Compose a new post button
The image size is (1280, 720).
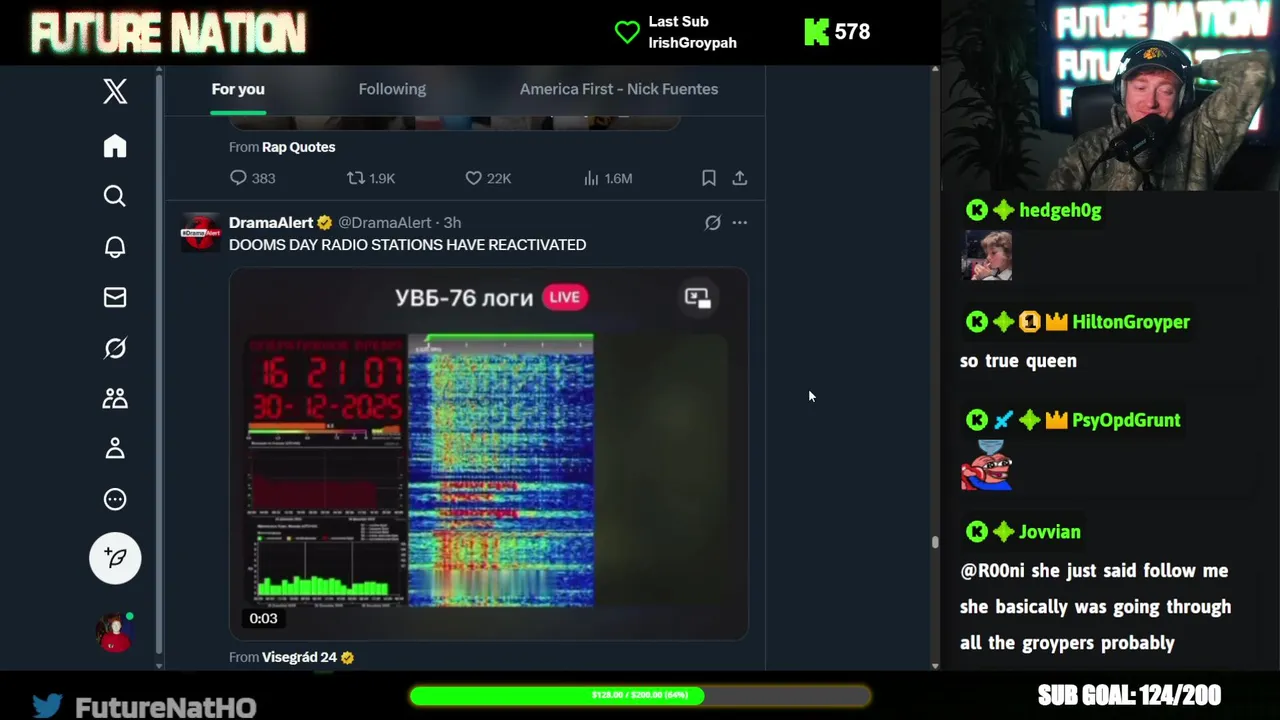tap(115, 558)
